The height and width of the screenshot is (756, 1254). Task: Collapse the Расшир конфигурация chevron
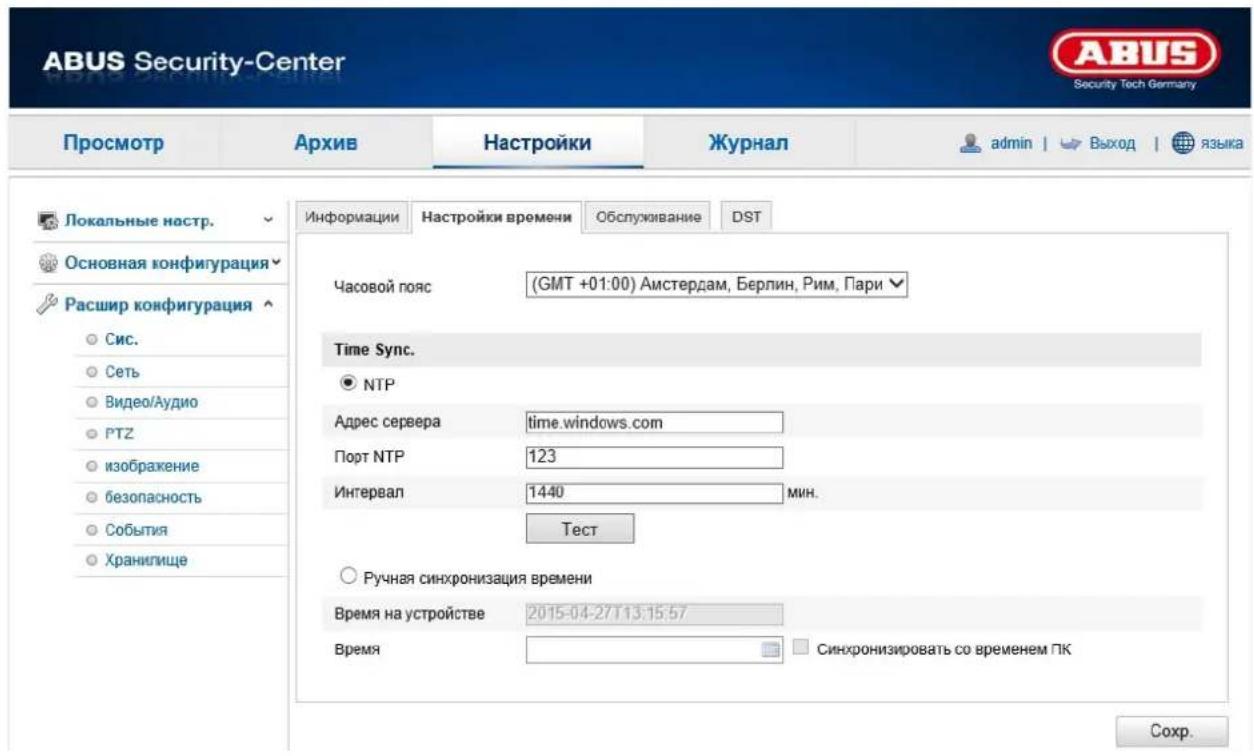pos(268,306)
